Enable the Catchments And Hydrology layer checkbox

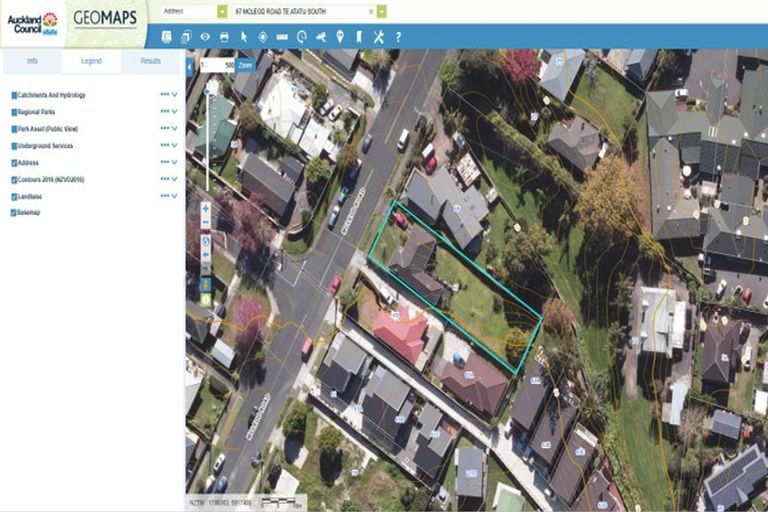[14, 95]
